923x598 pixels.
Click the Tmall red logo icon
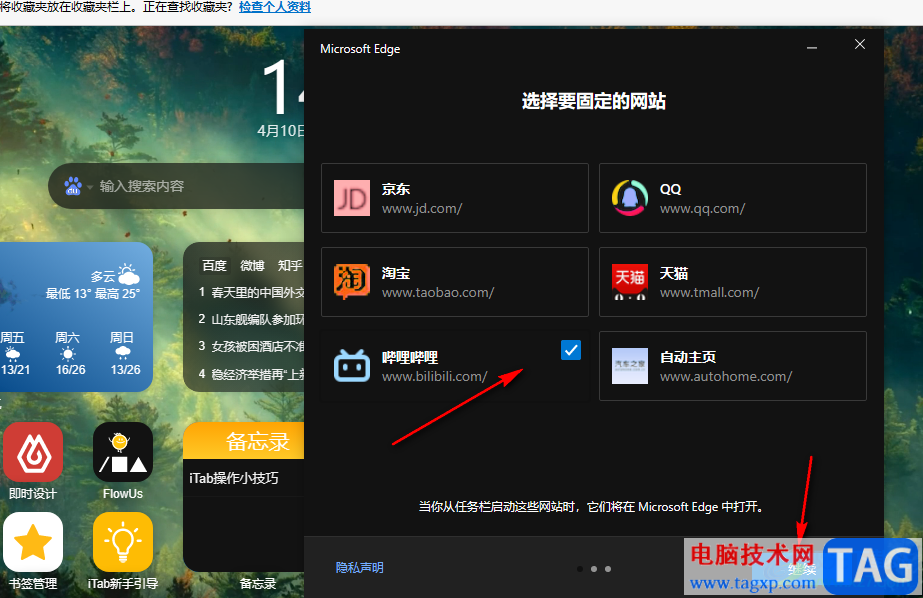[x=629, y=282]
